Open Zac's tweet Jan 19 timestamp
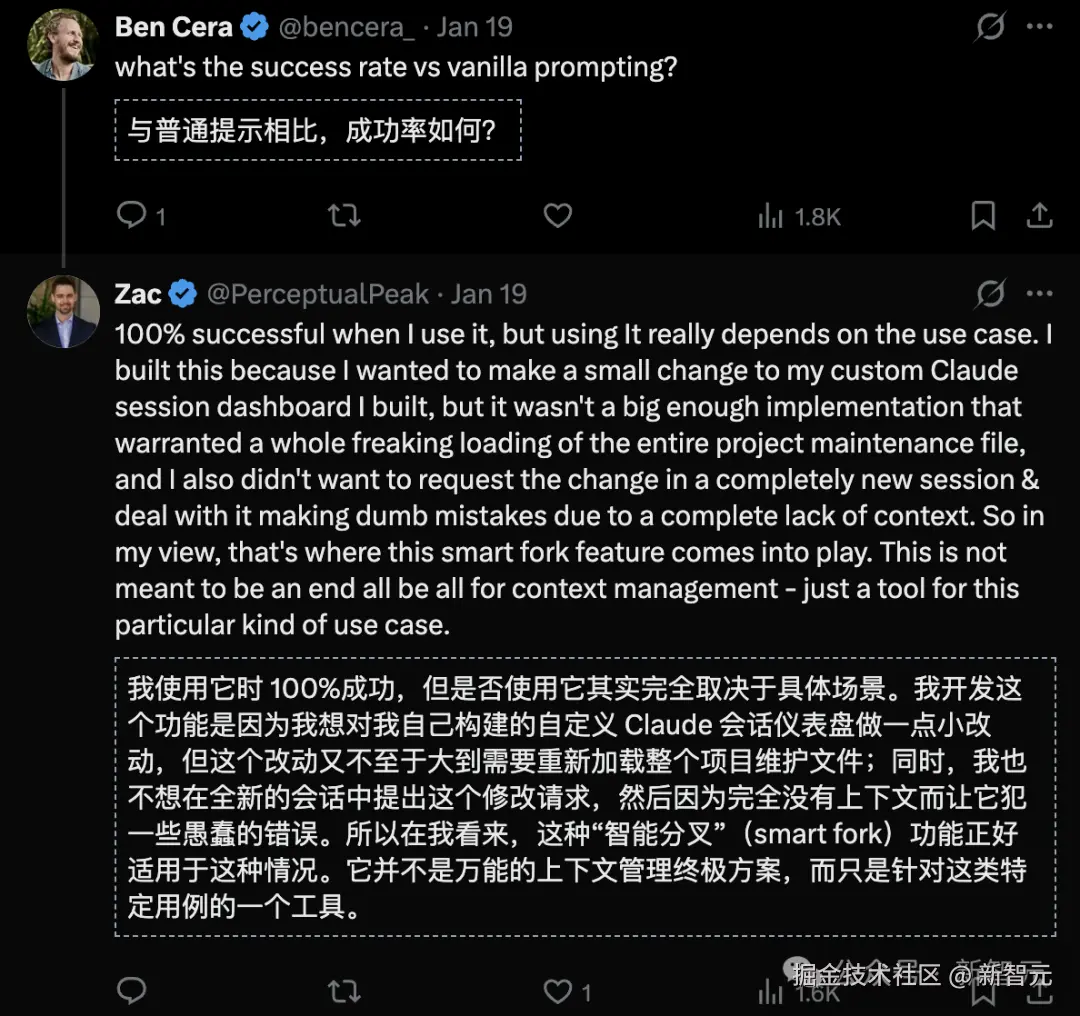1080x1016 pixels. point(489,294)
